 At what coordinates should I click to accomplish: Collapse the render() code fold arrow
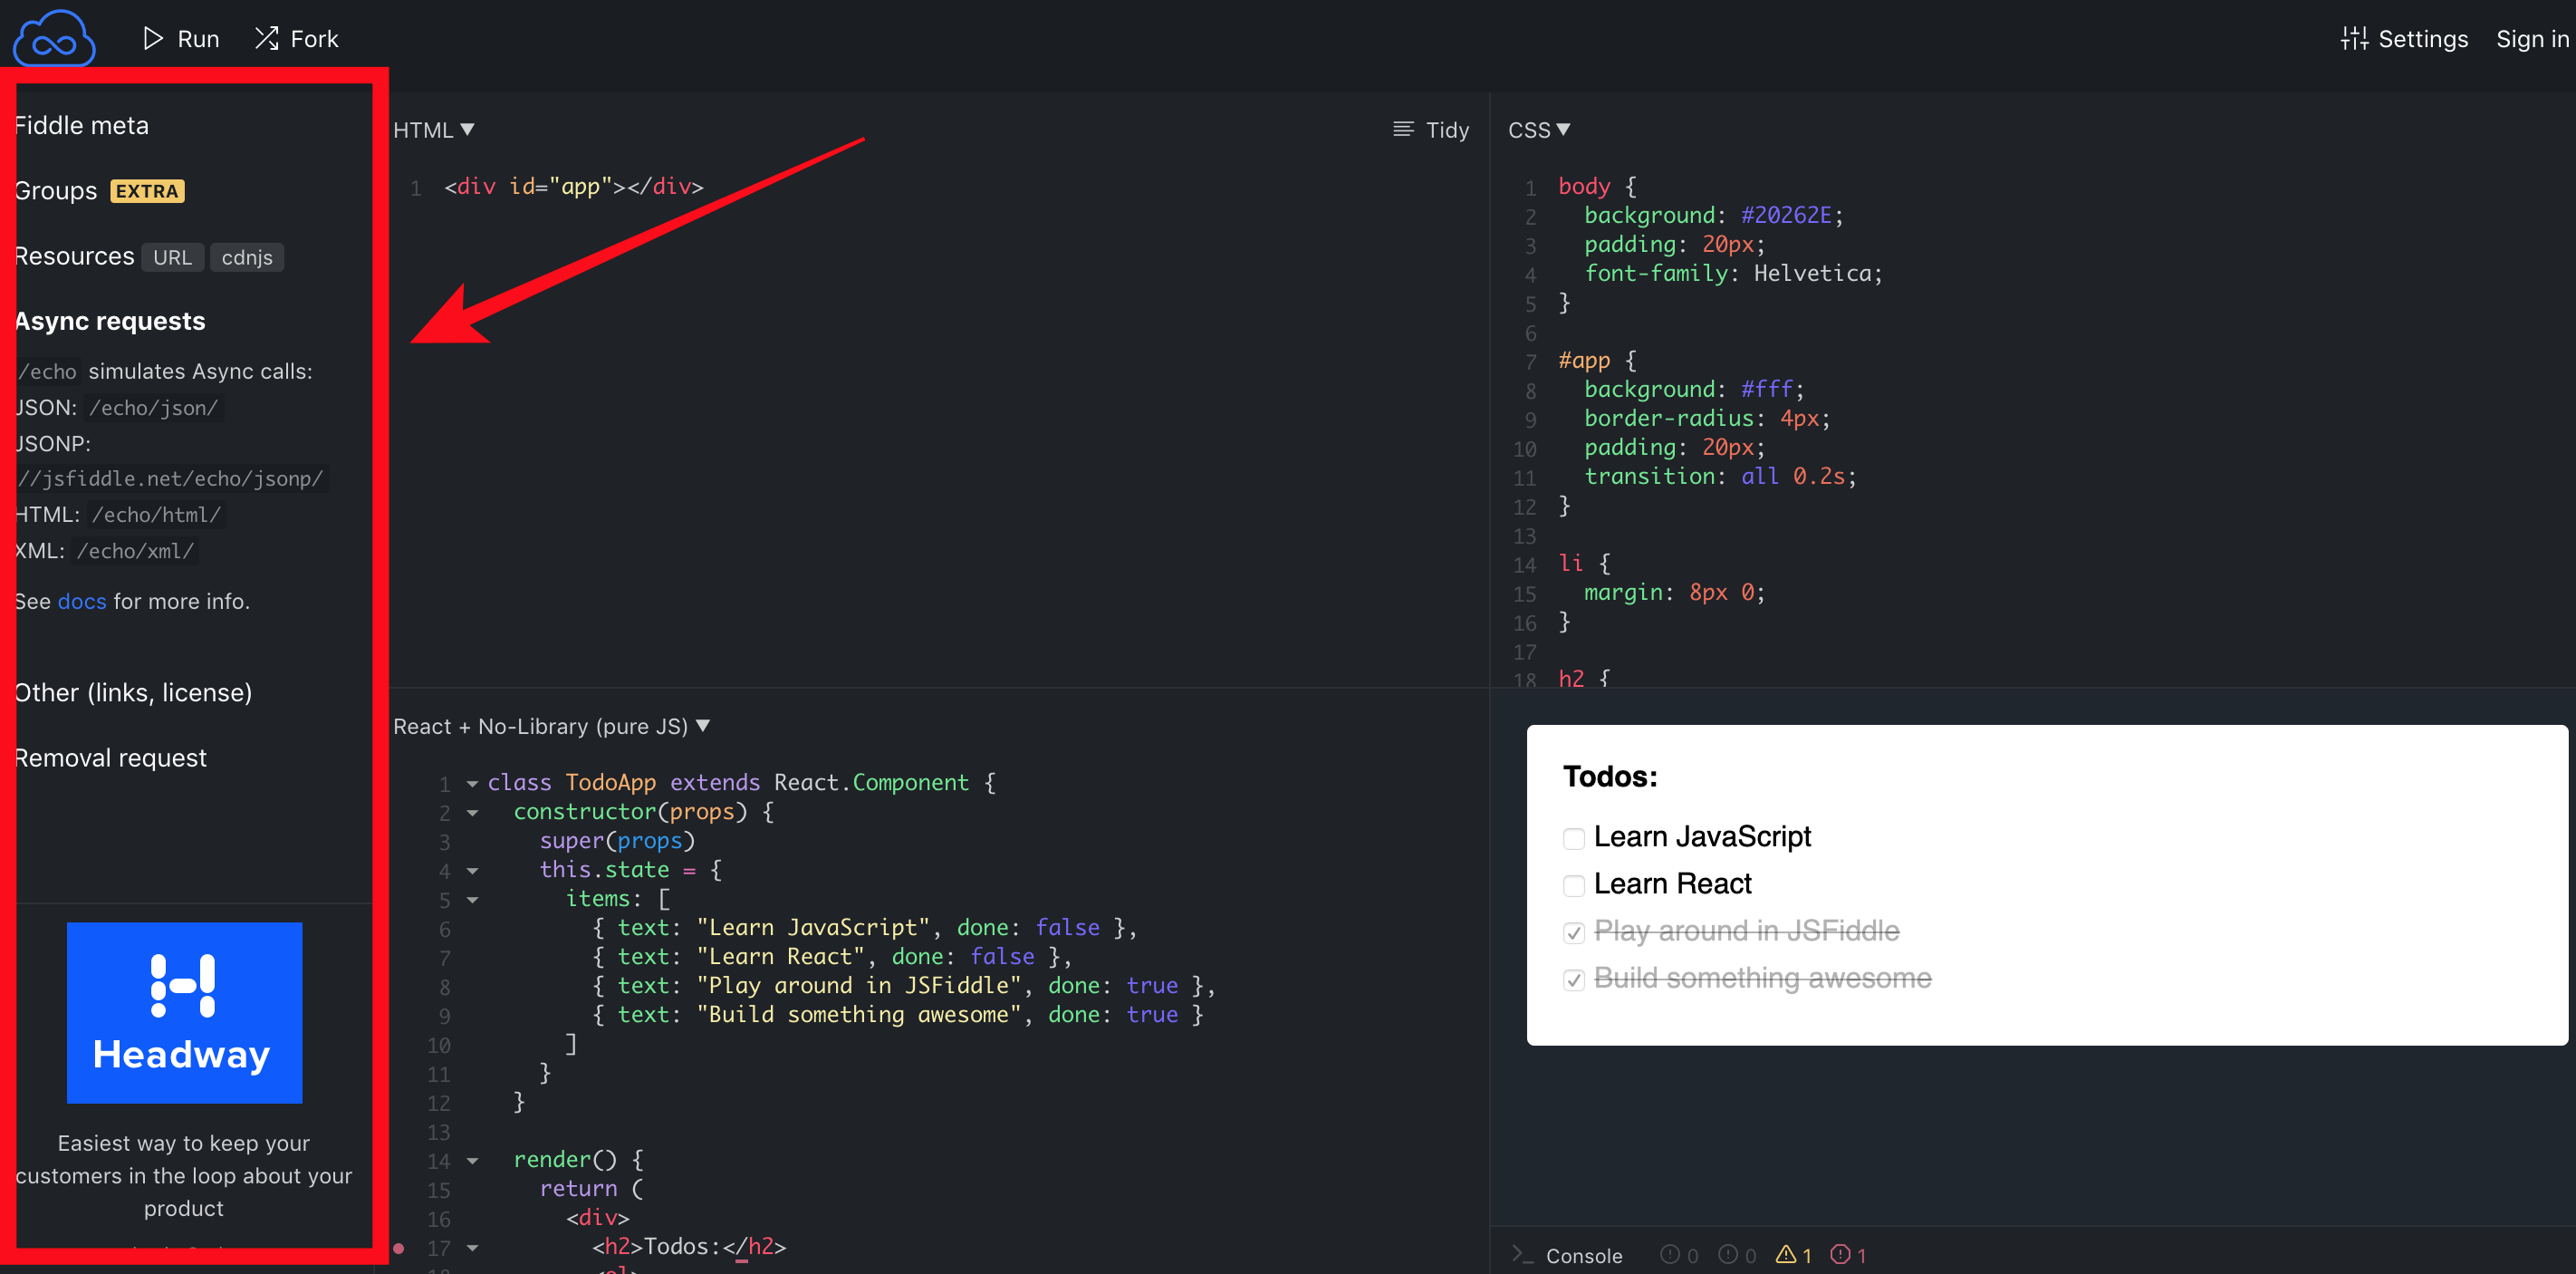(x=473, y=1161)
